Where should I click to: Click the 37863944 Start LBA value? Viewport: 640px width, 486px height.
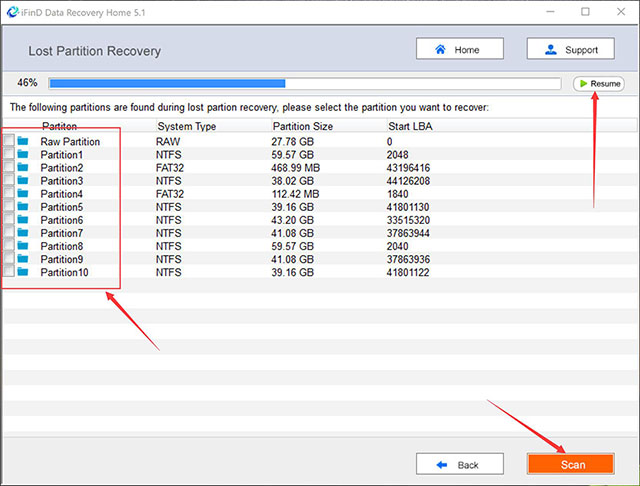coord(408,233)
